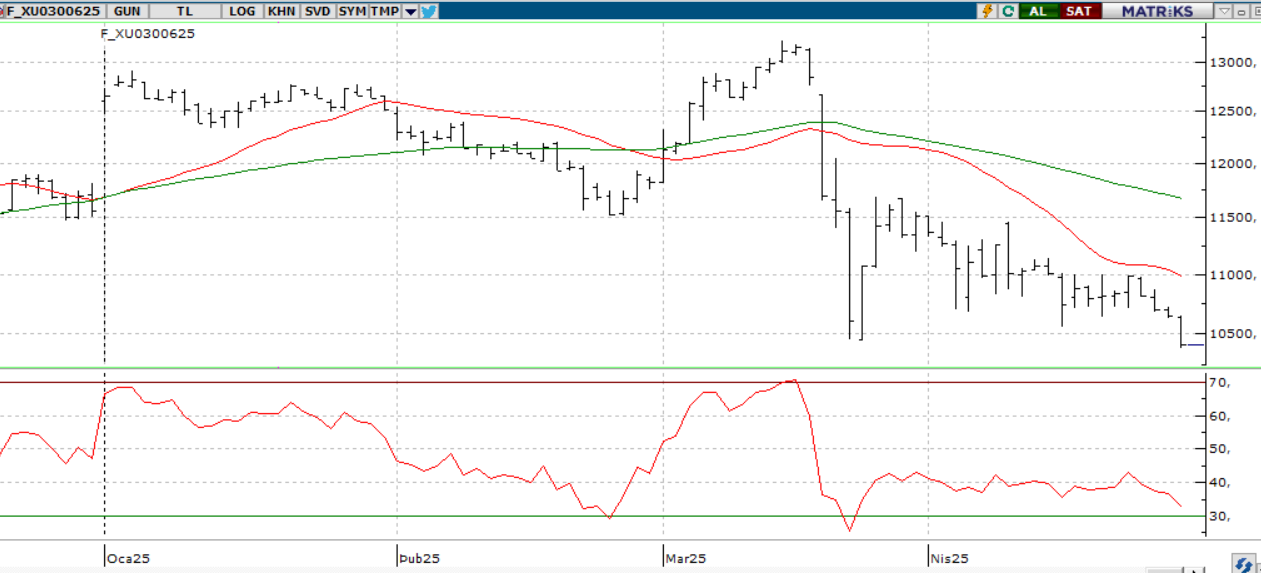
Task: Toggle the SYM option
Action: tap(352, 11)
